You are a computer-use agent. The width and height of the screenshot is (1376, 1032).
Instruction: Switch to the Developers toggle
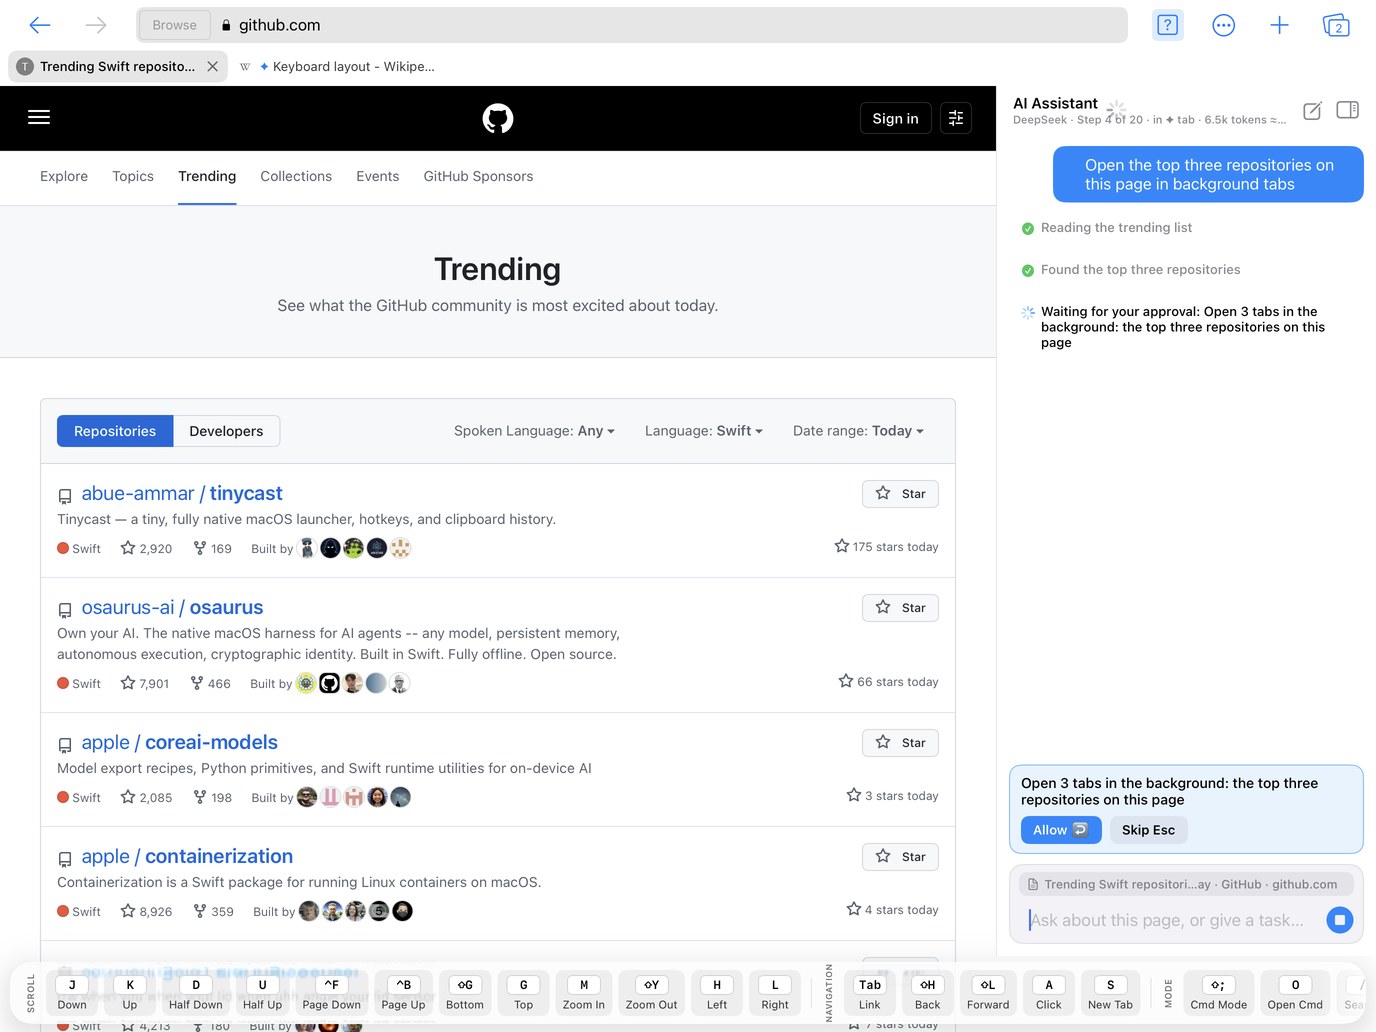point(226,431)
